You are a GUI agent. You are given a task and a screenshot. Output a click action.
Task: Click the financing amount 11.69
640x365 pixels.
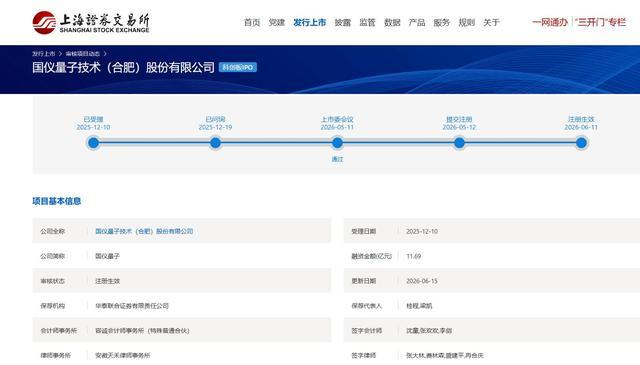[413, 256]
